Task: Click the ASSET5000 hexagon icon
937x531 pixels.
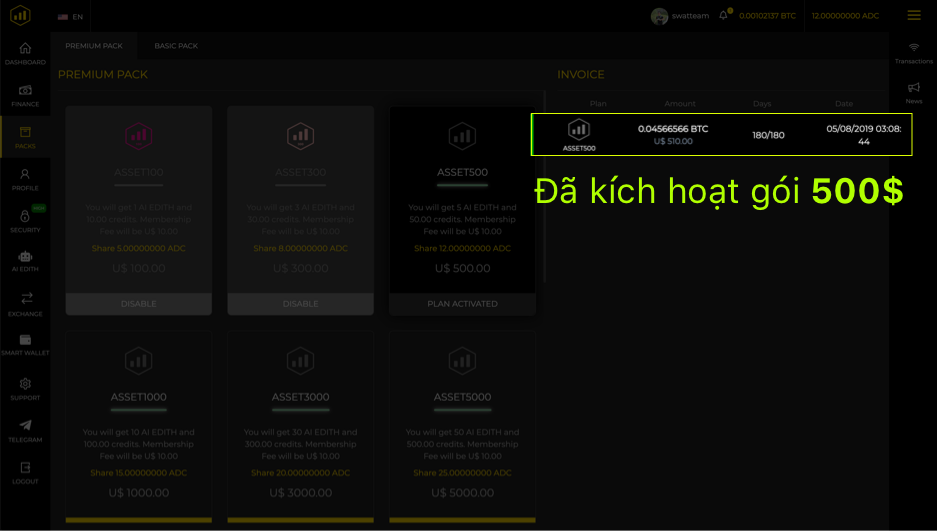Action: point(463,361)
